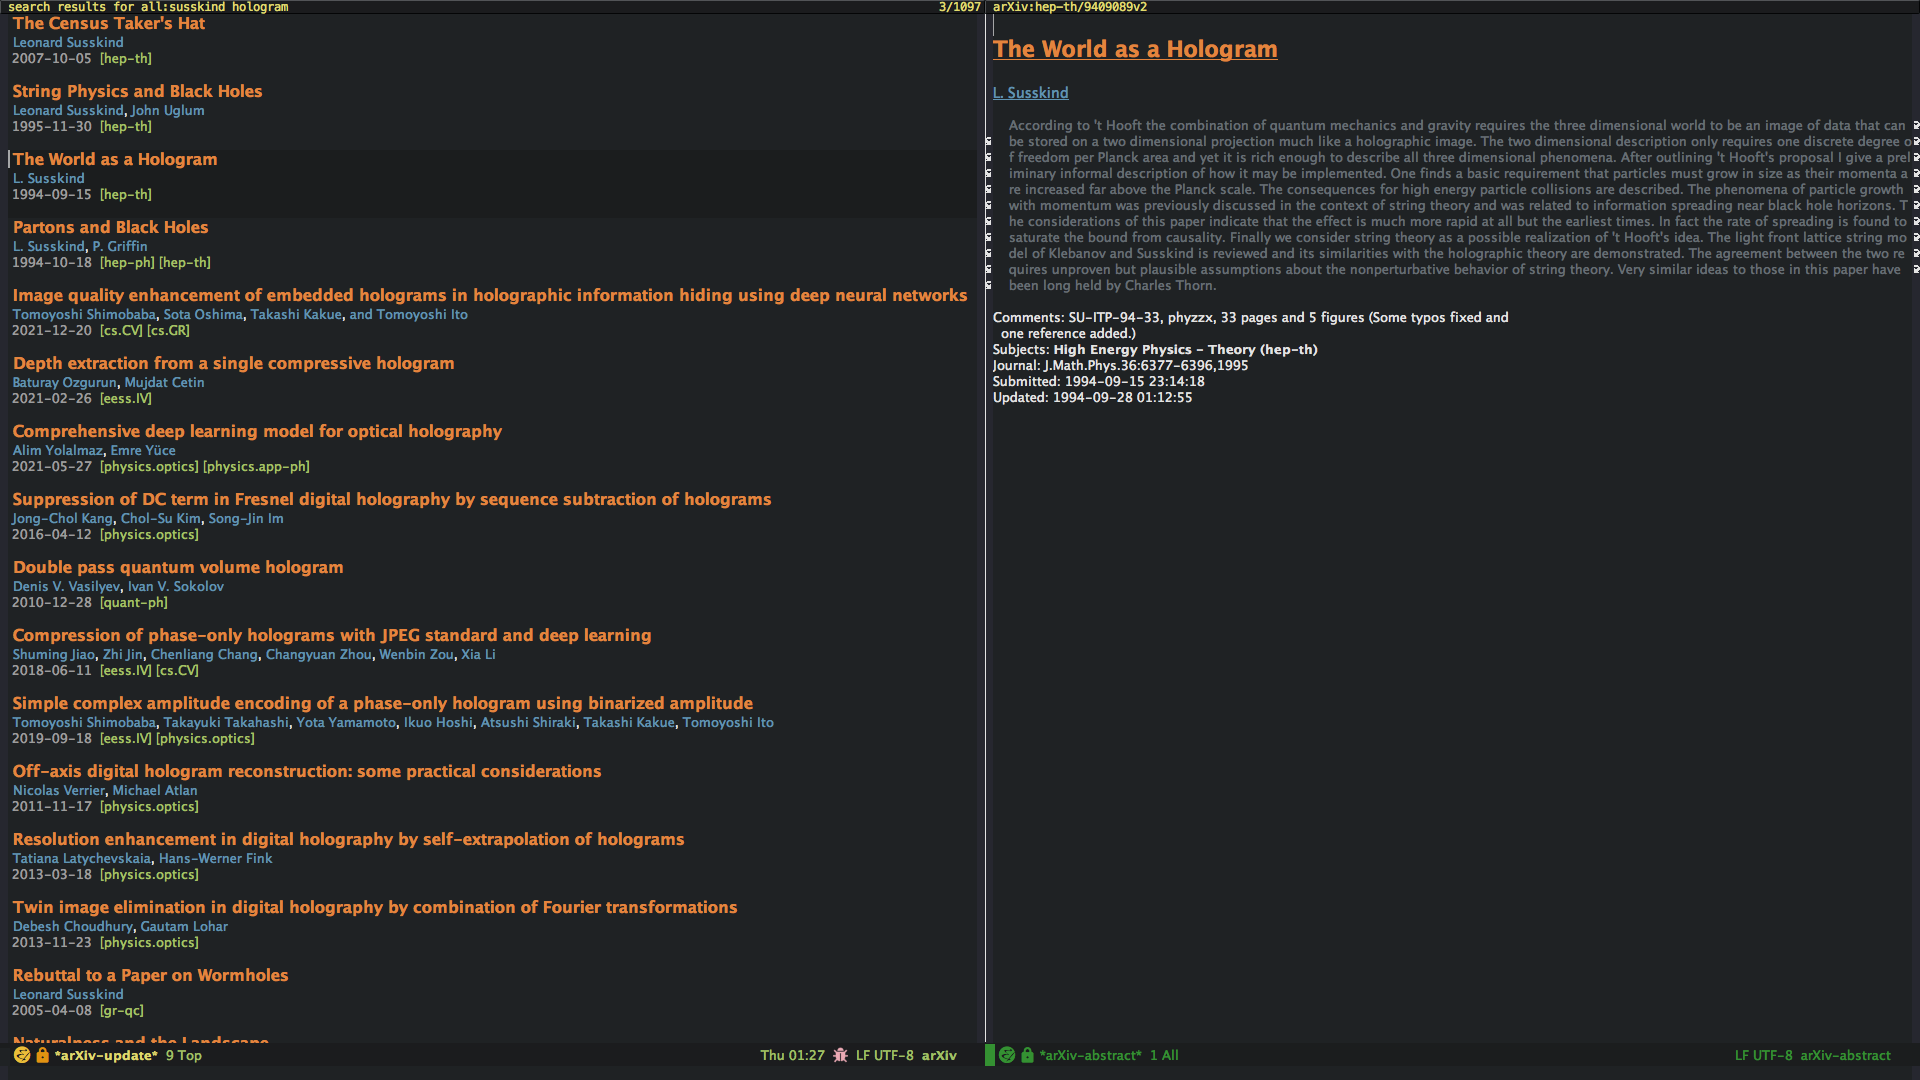Click the green round icon in abstract modeline

pos(1007,1055)
